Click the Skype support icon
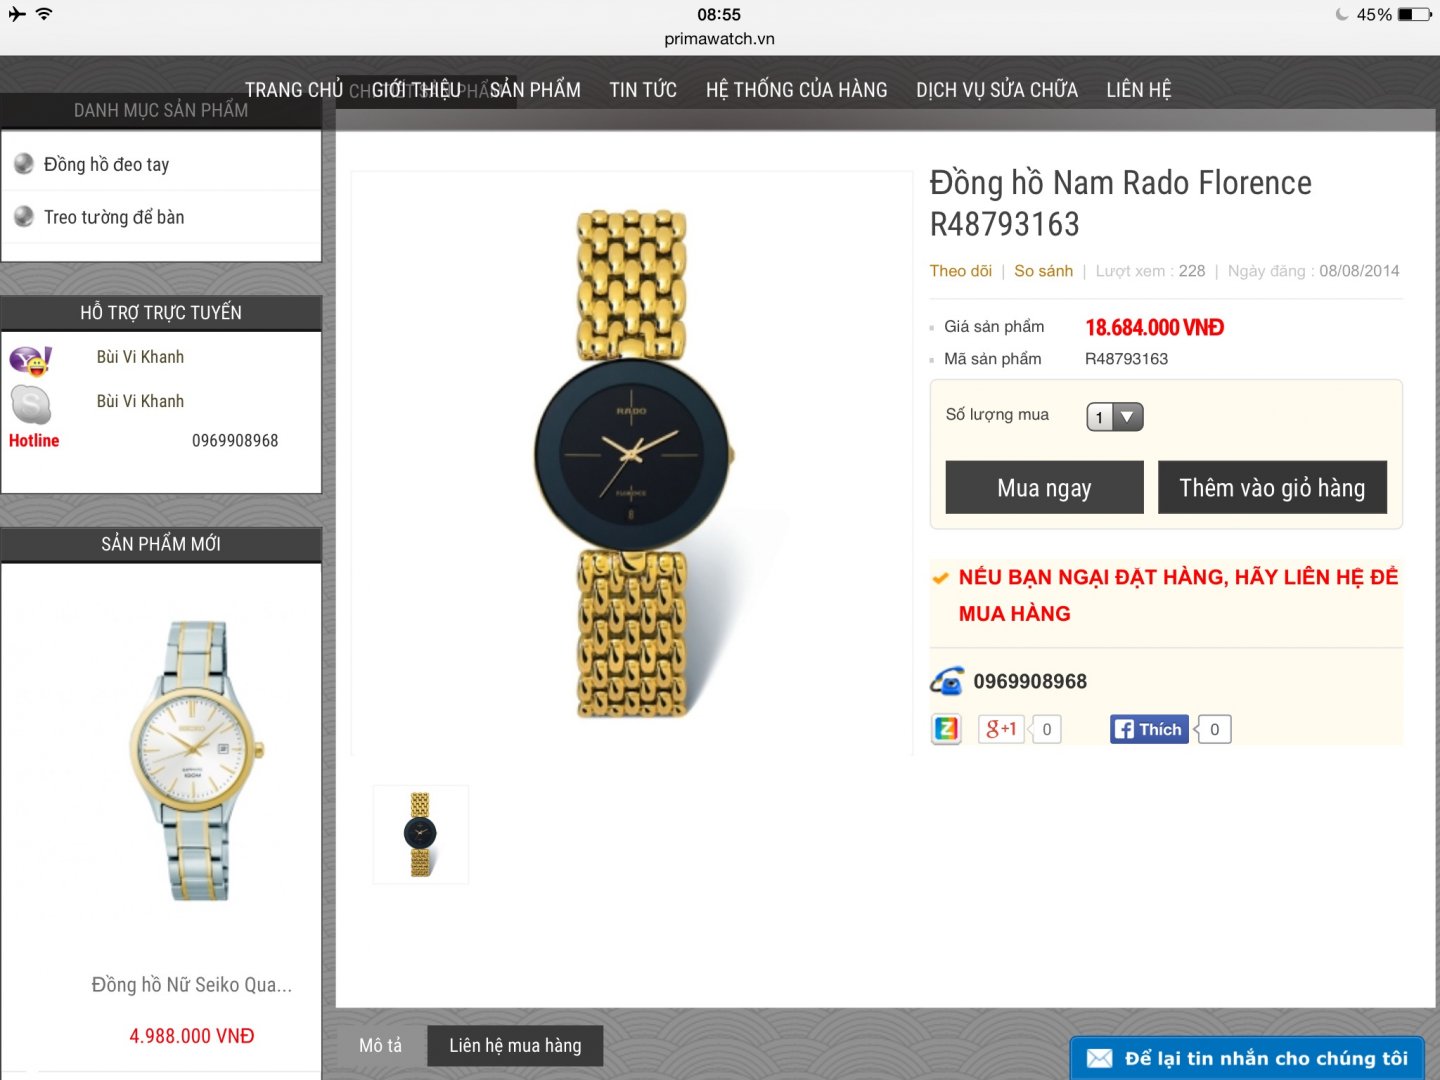Screen dimensions: 1440x1080 [x=31, y=405]
